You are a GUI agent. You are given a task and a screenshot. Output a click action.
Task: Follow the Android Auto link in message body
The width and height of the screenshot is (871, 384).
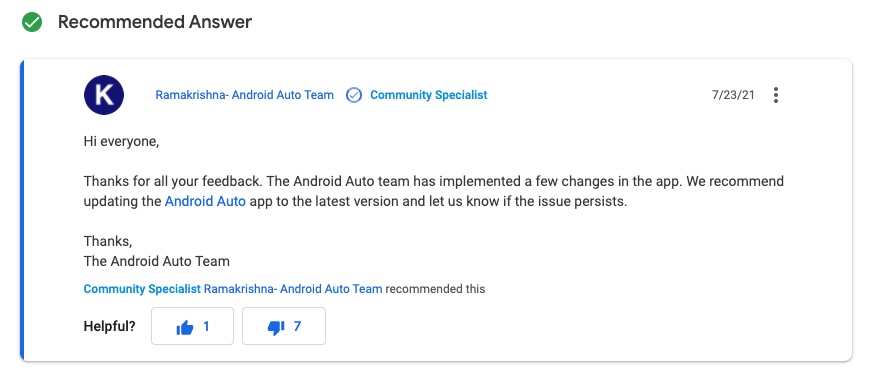click(x=205, y=201)
